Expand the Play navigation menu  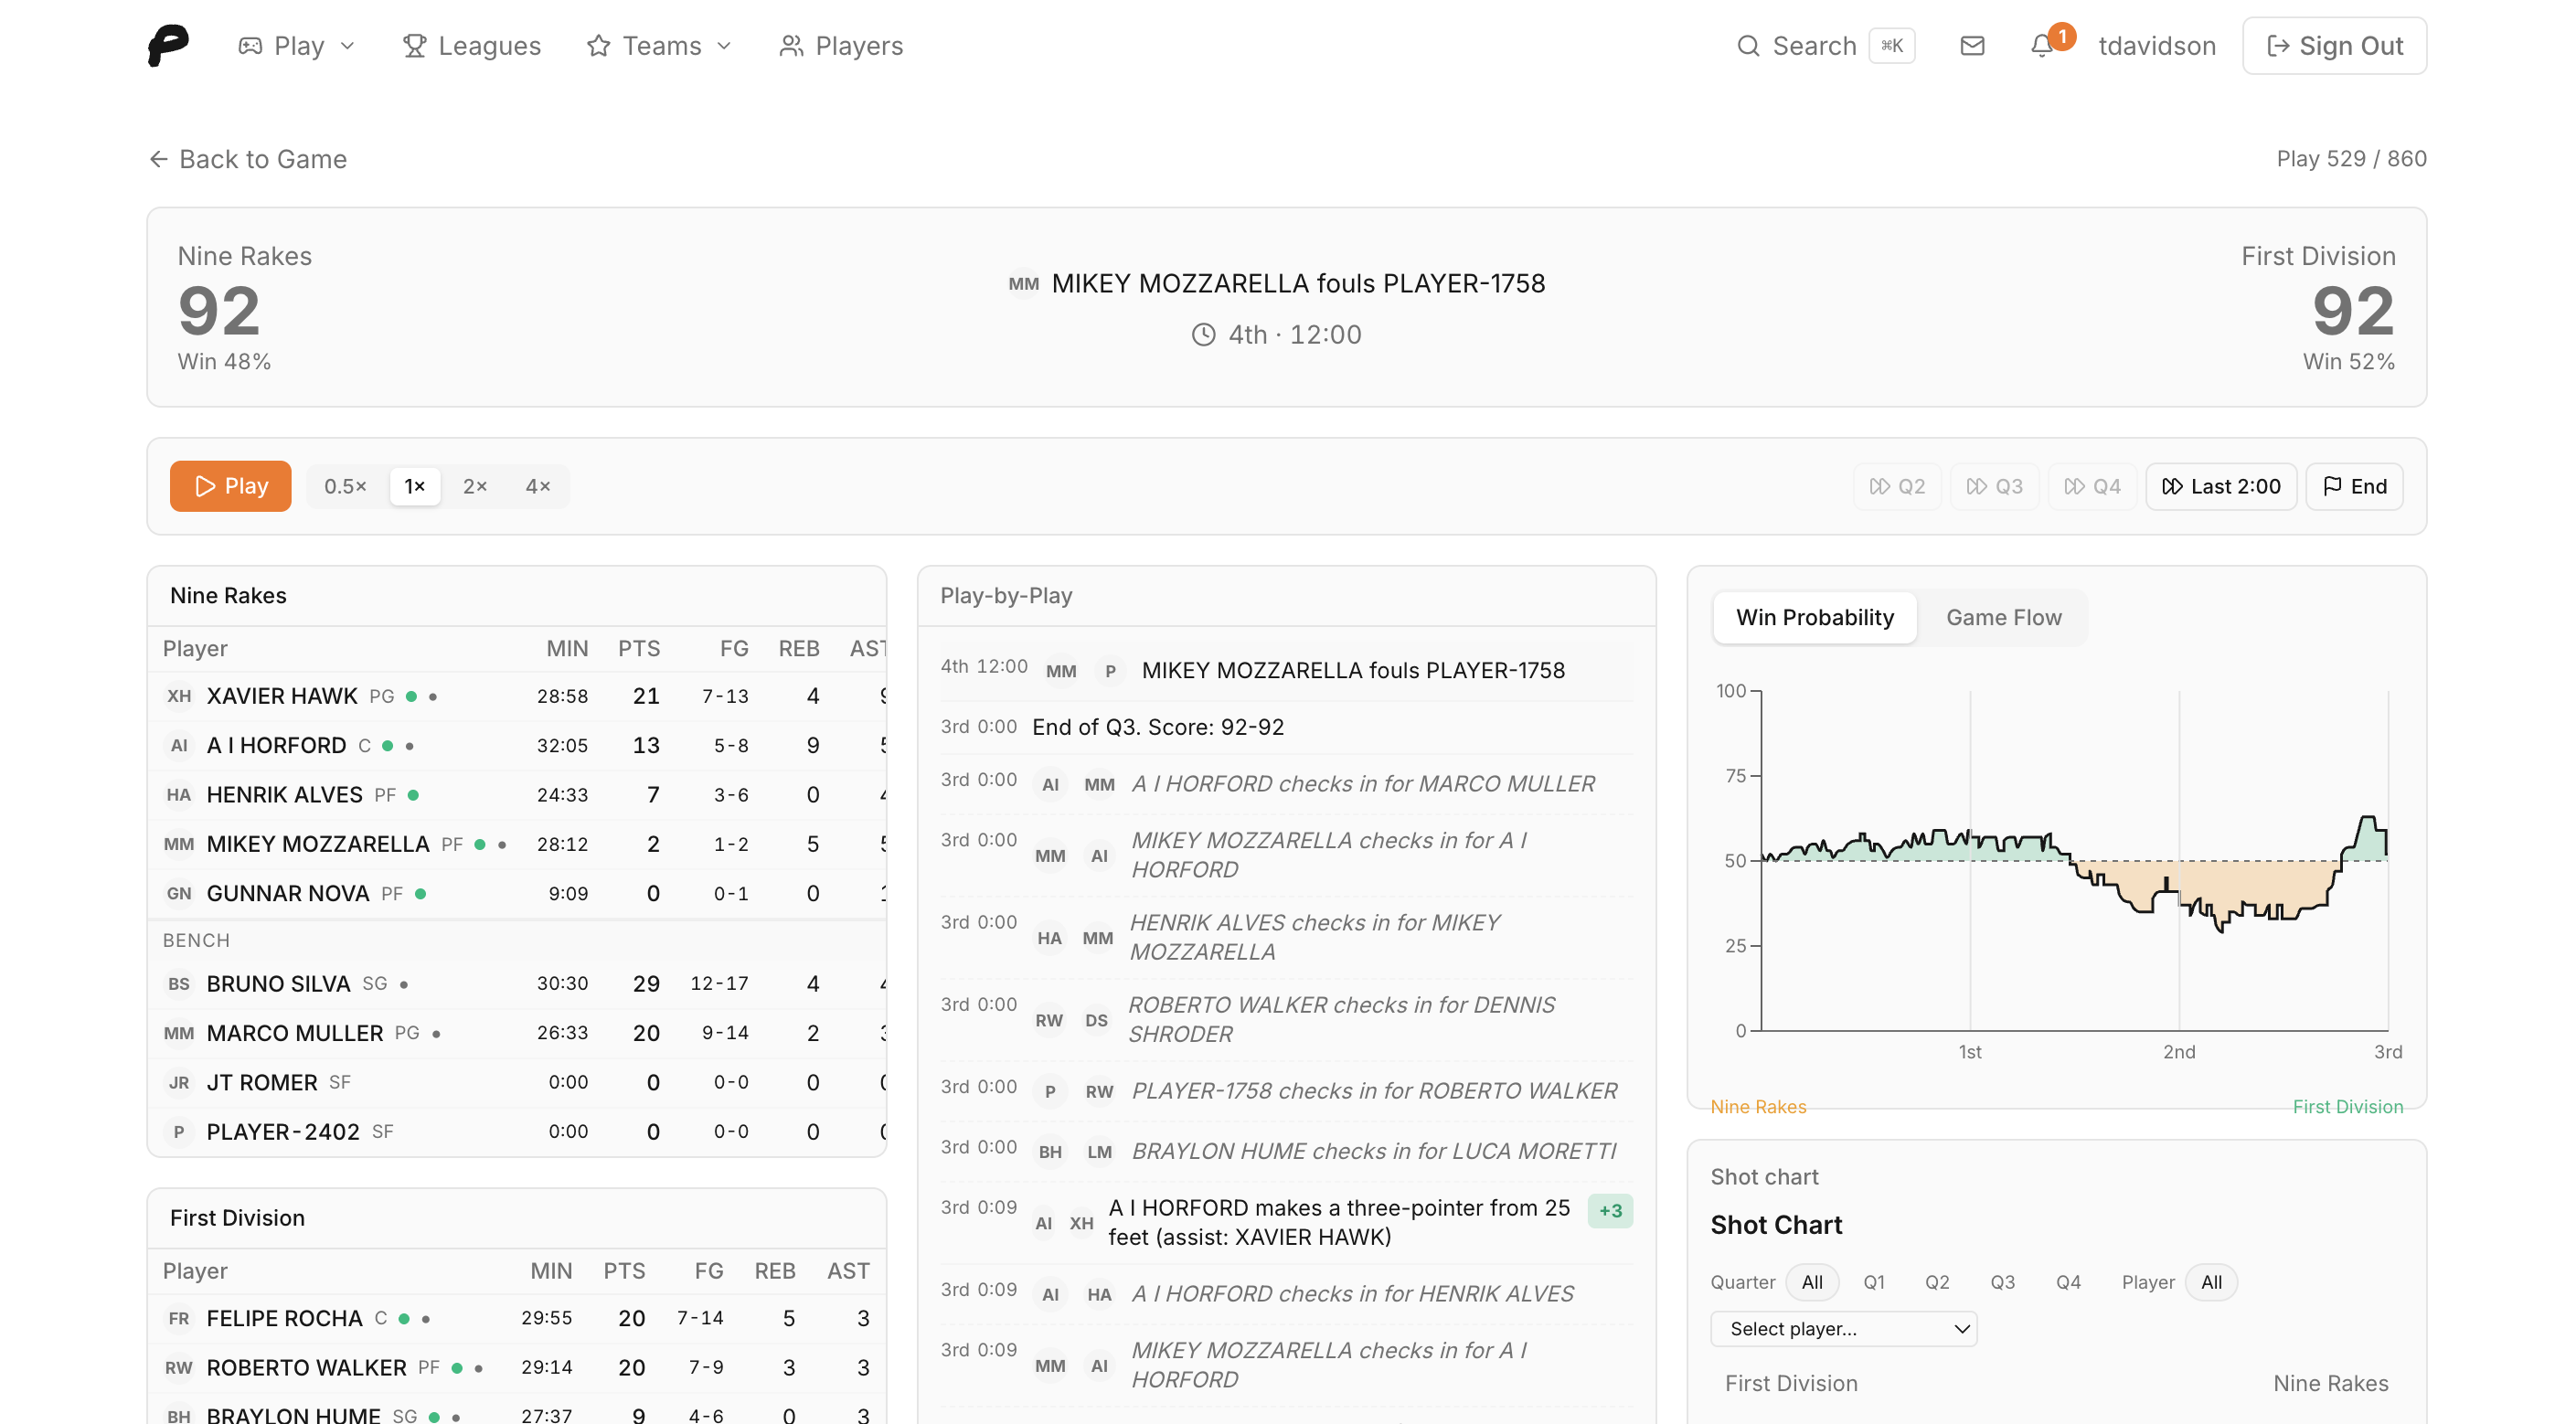(x=296, y=45)
